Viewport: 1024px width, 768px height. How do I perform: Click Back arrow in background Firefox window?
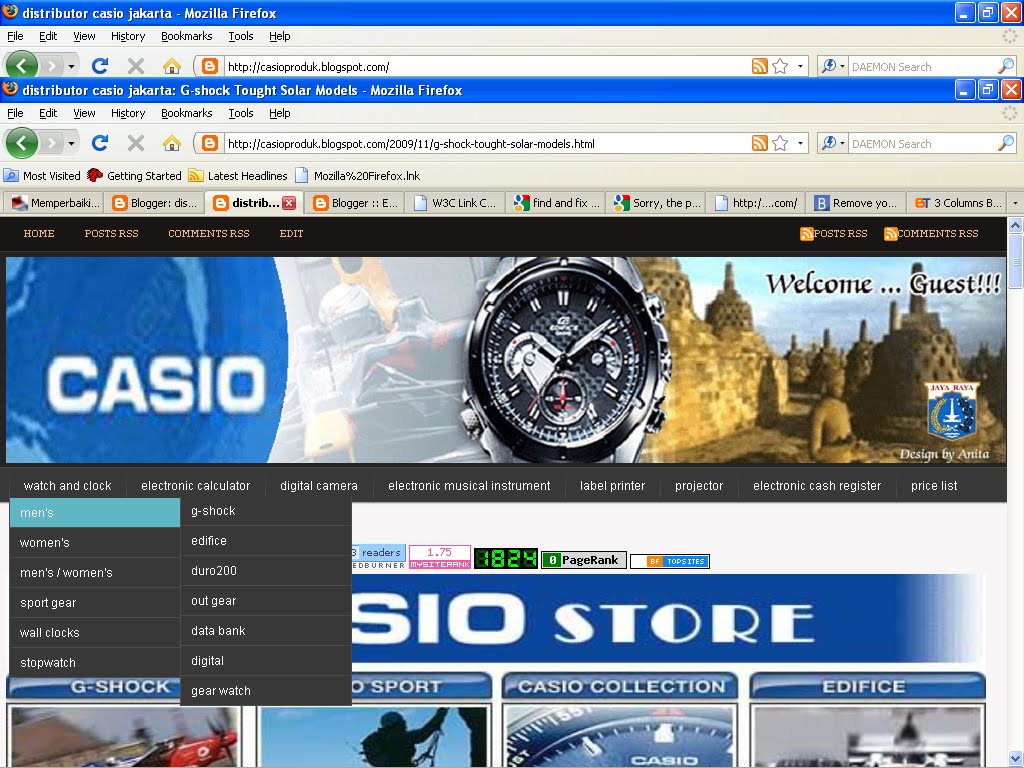pos(22,65)
